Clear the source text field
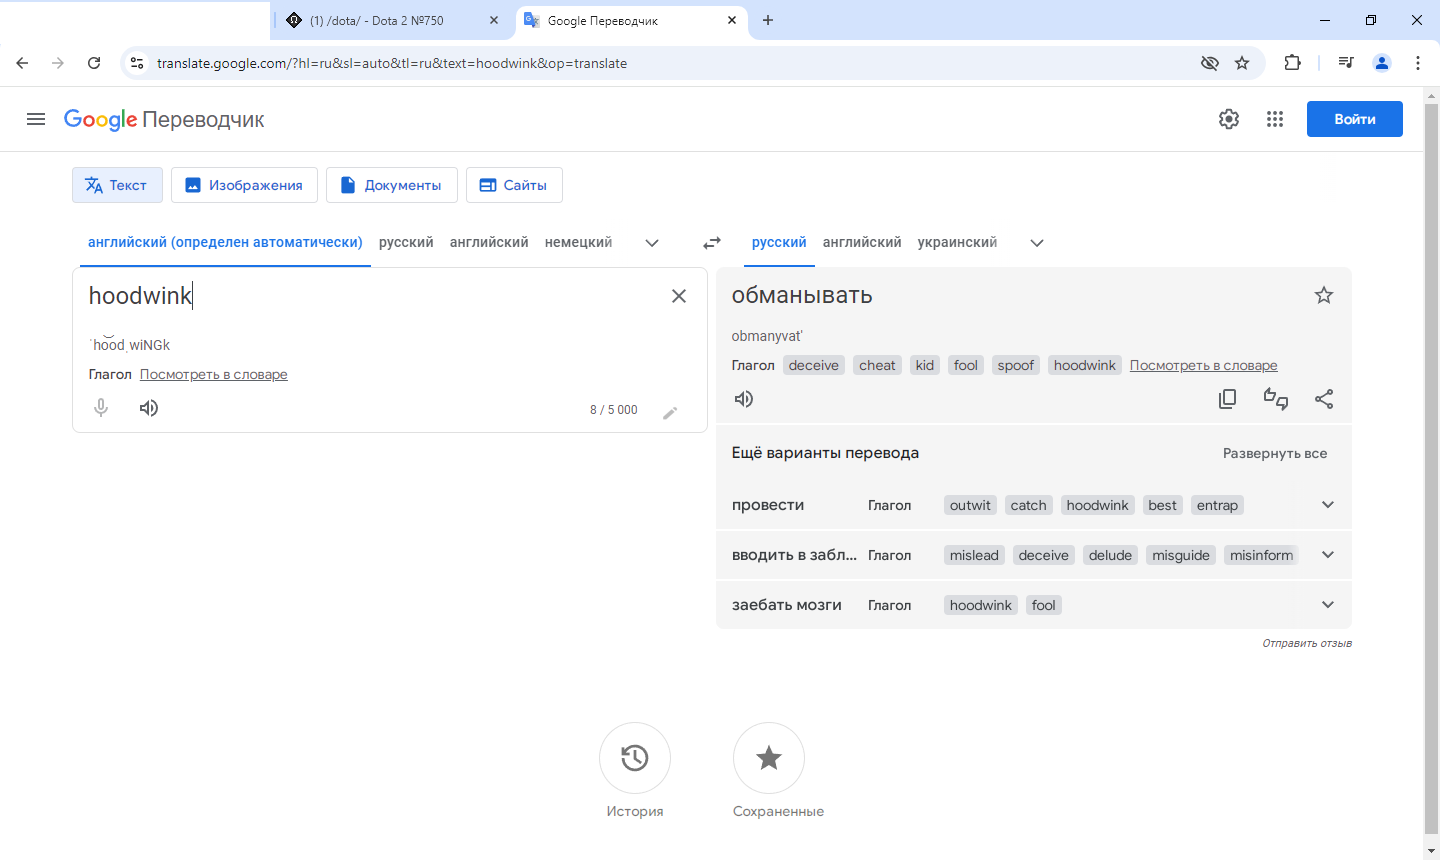The width and height of the screenshot is (1440, 860). [679, 296]
